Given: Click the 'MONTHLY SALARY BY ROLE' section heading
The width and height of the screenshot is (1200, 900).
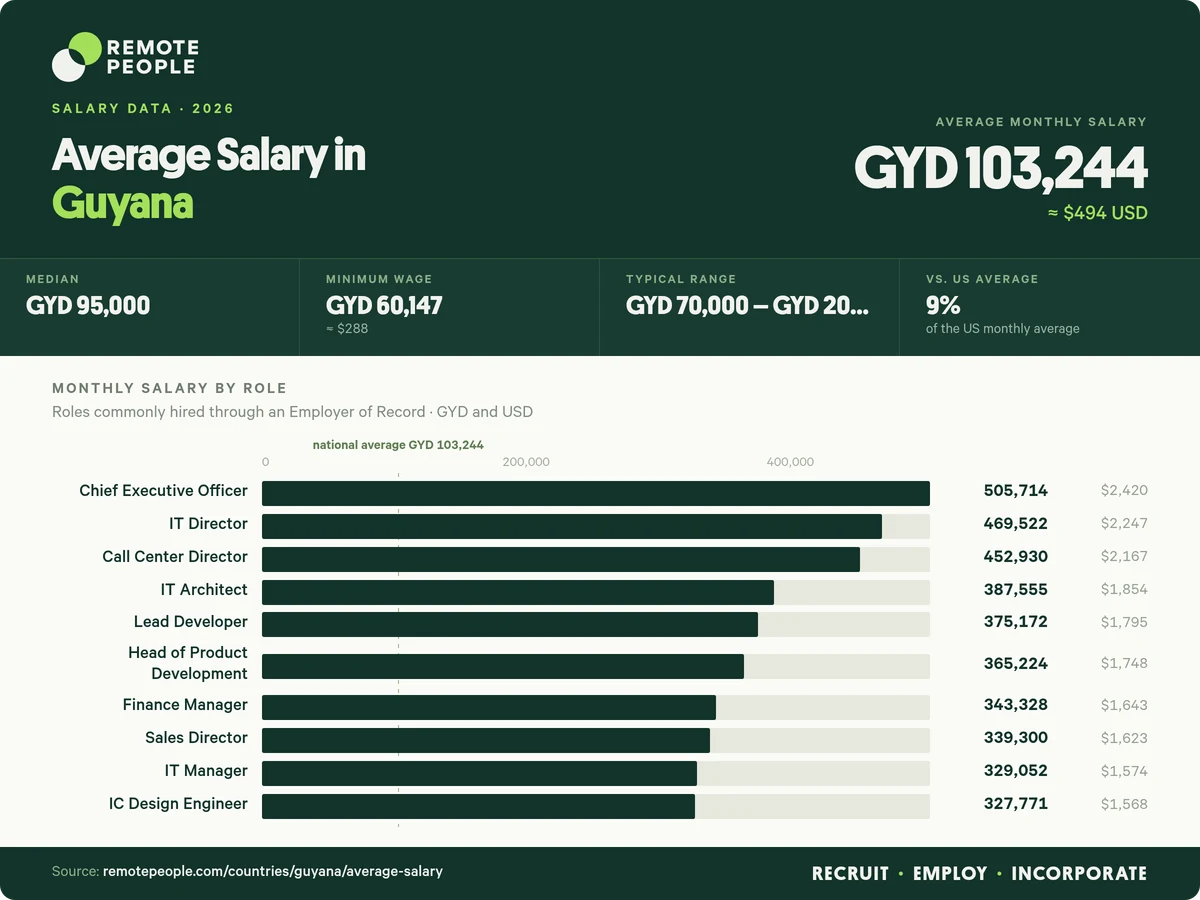Looking at the screenshot, I should point(169,388).
